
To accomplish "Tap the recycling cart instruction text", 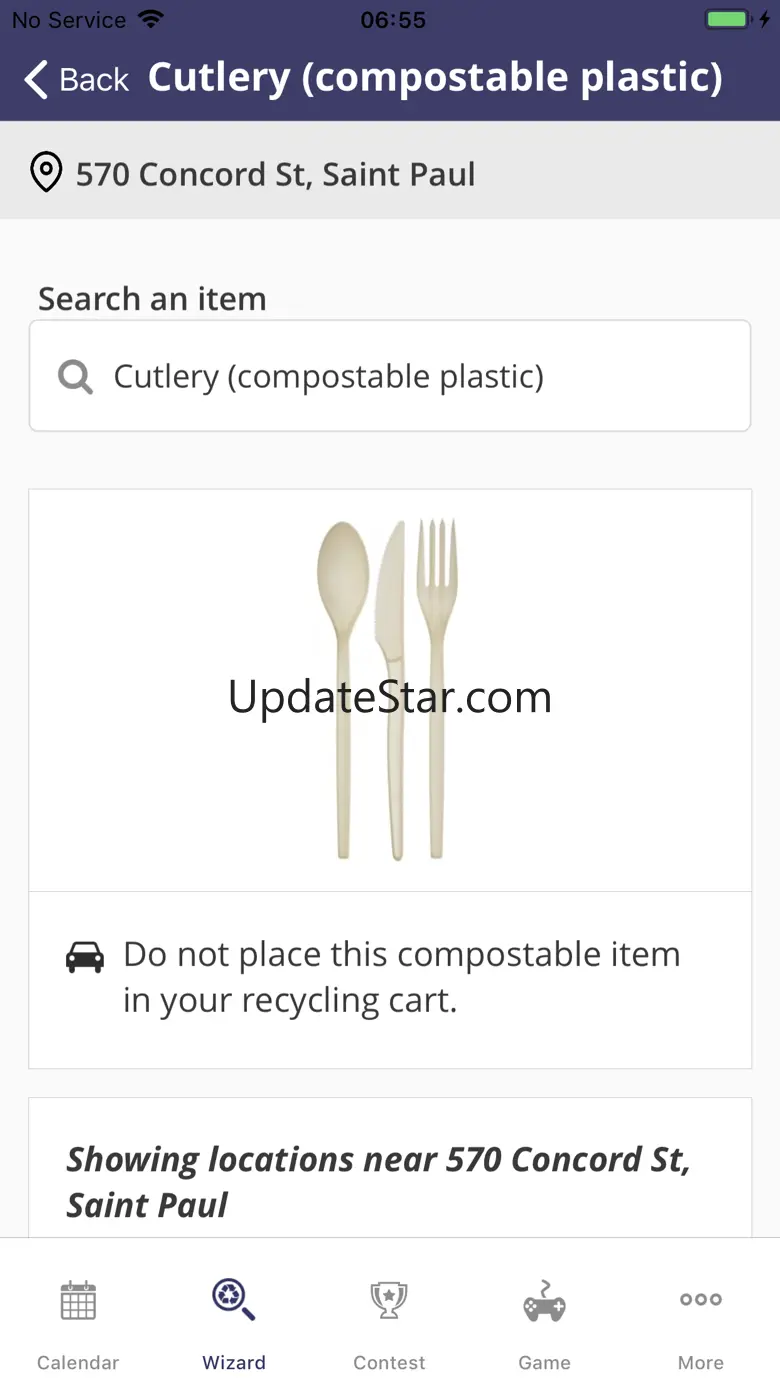I will point(401,977).
